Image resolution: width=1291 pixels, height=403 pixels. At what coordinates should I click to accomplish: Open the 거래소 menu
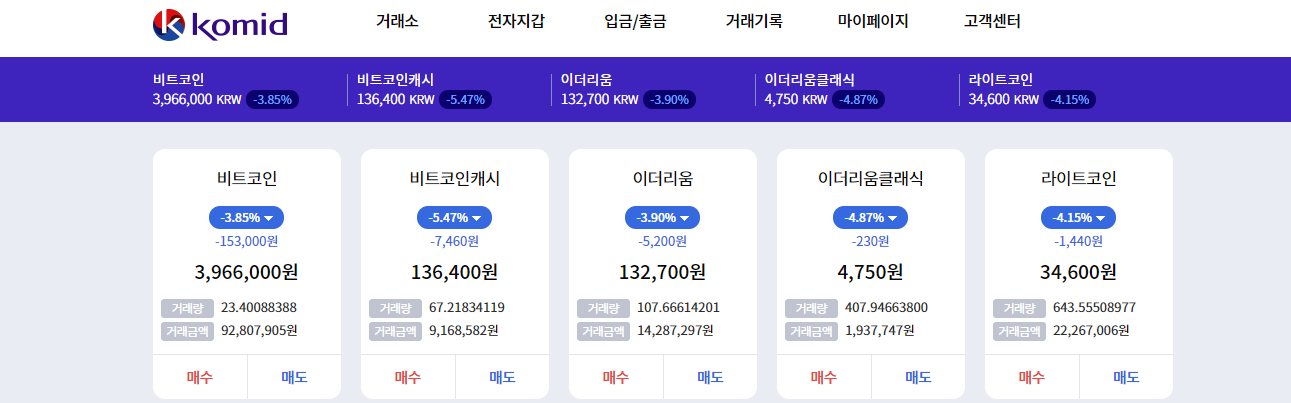[x=397, y=21]
